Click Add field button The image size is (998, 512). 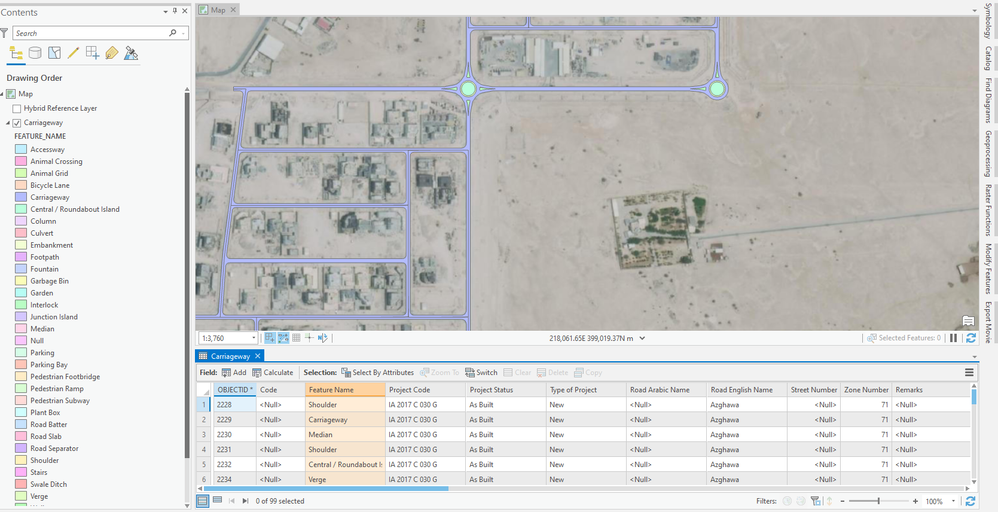coord(234,373)
